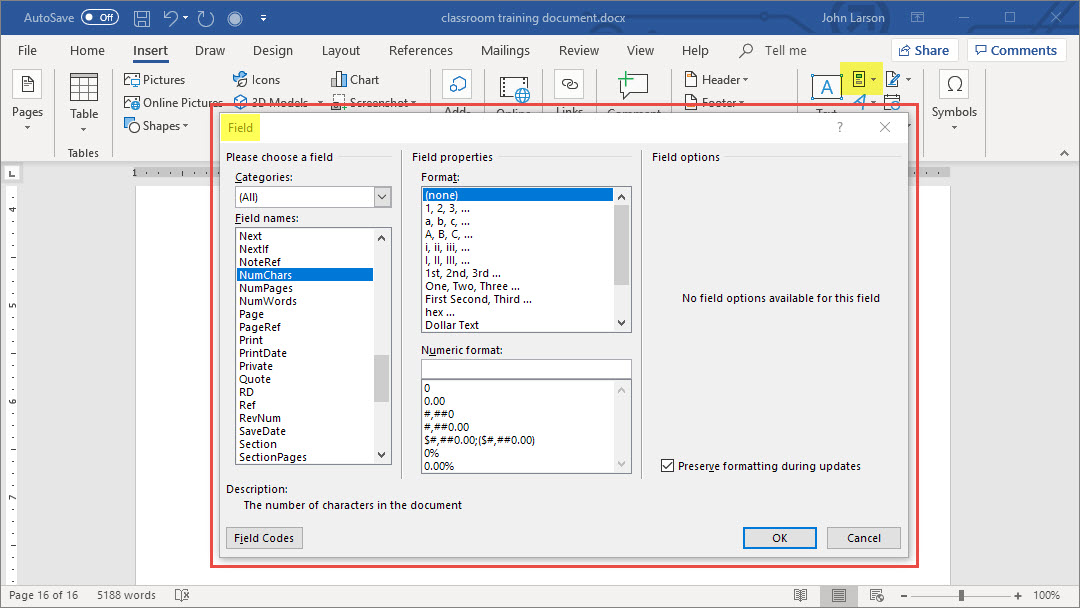1080x608 pixels.
Task: Open the Categories dropdown
Action: click(x=312, y=197)
